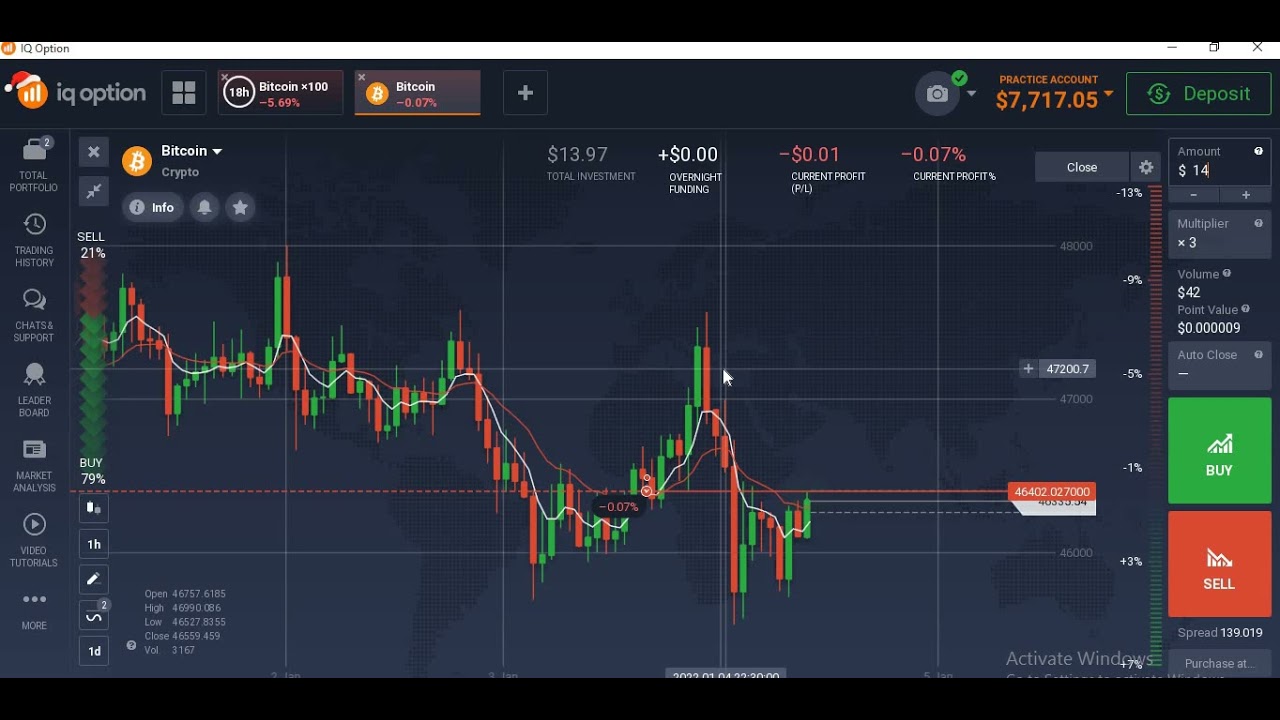This screenshot has height=720, width=1280.
Task: Click the Purchase at button
Action: coord(1219,663)
